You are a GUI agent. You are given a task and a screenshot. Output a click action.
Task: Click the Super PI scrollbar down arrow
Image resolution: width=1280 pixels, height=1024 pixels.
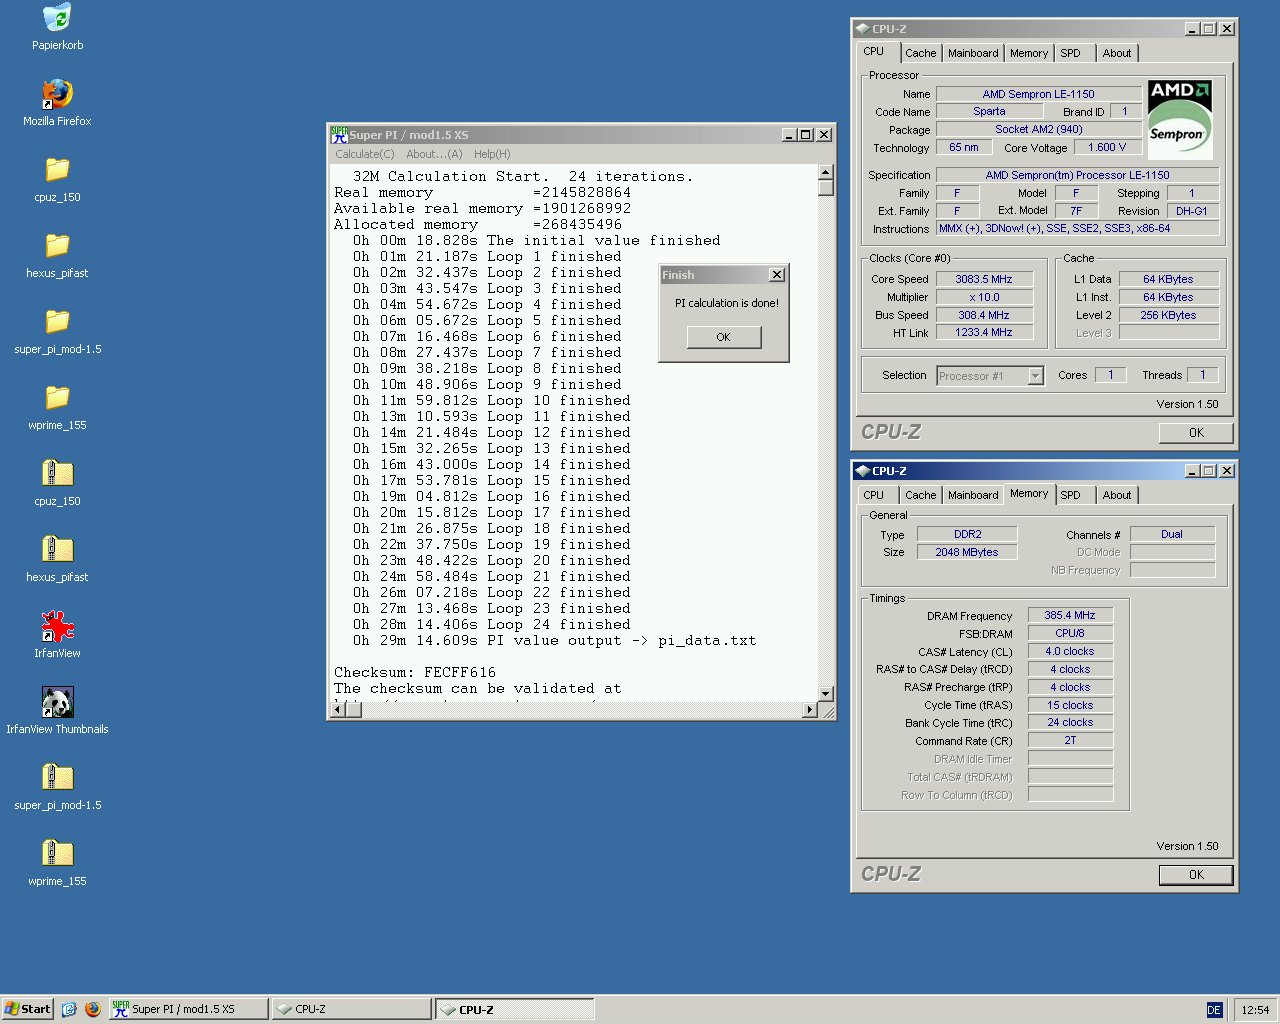[825, 693]
